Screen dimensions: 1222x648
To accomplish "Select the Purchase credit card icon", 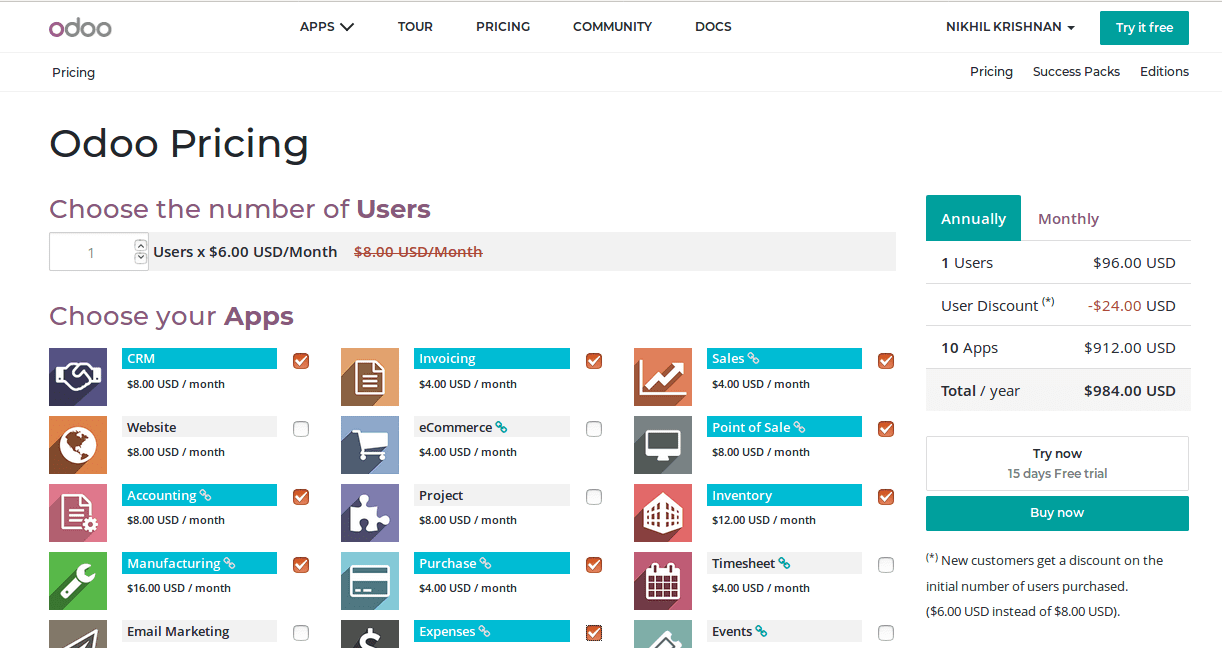I will [x=370, y=581].
